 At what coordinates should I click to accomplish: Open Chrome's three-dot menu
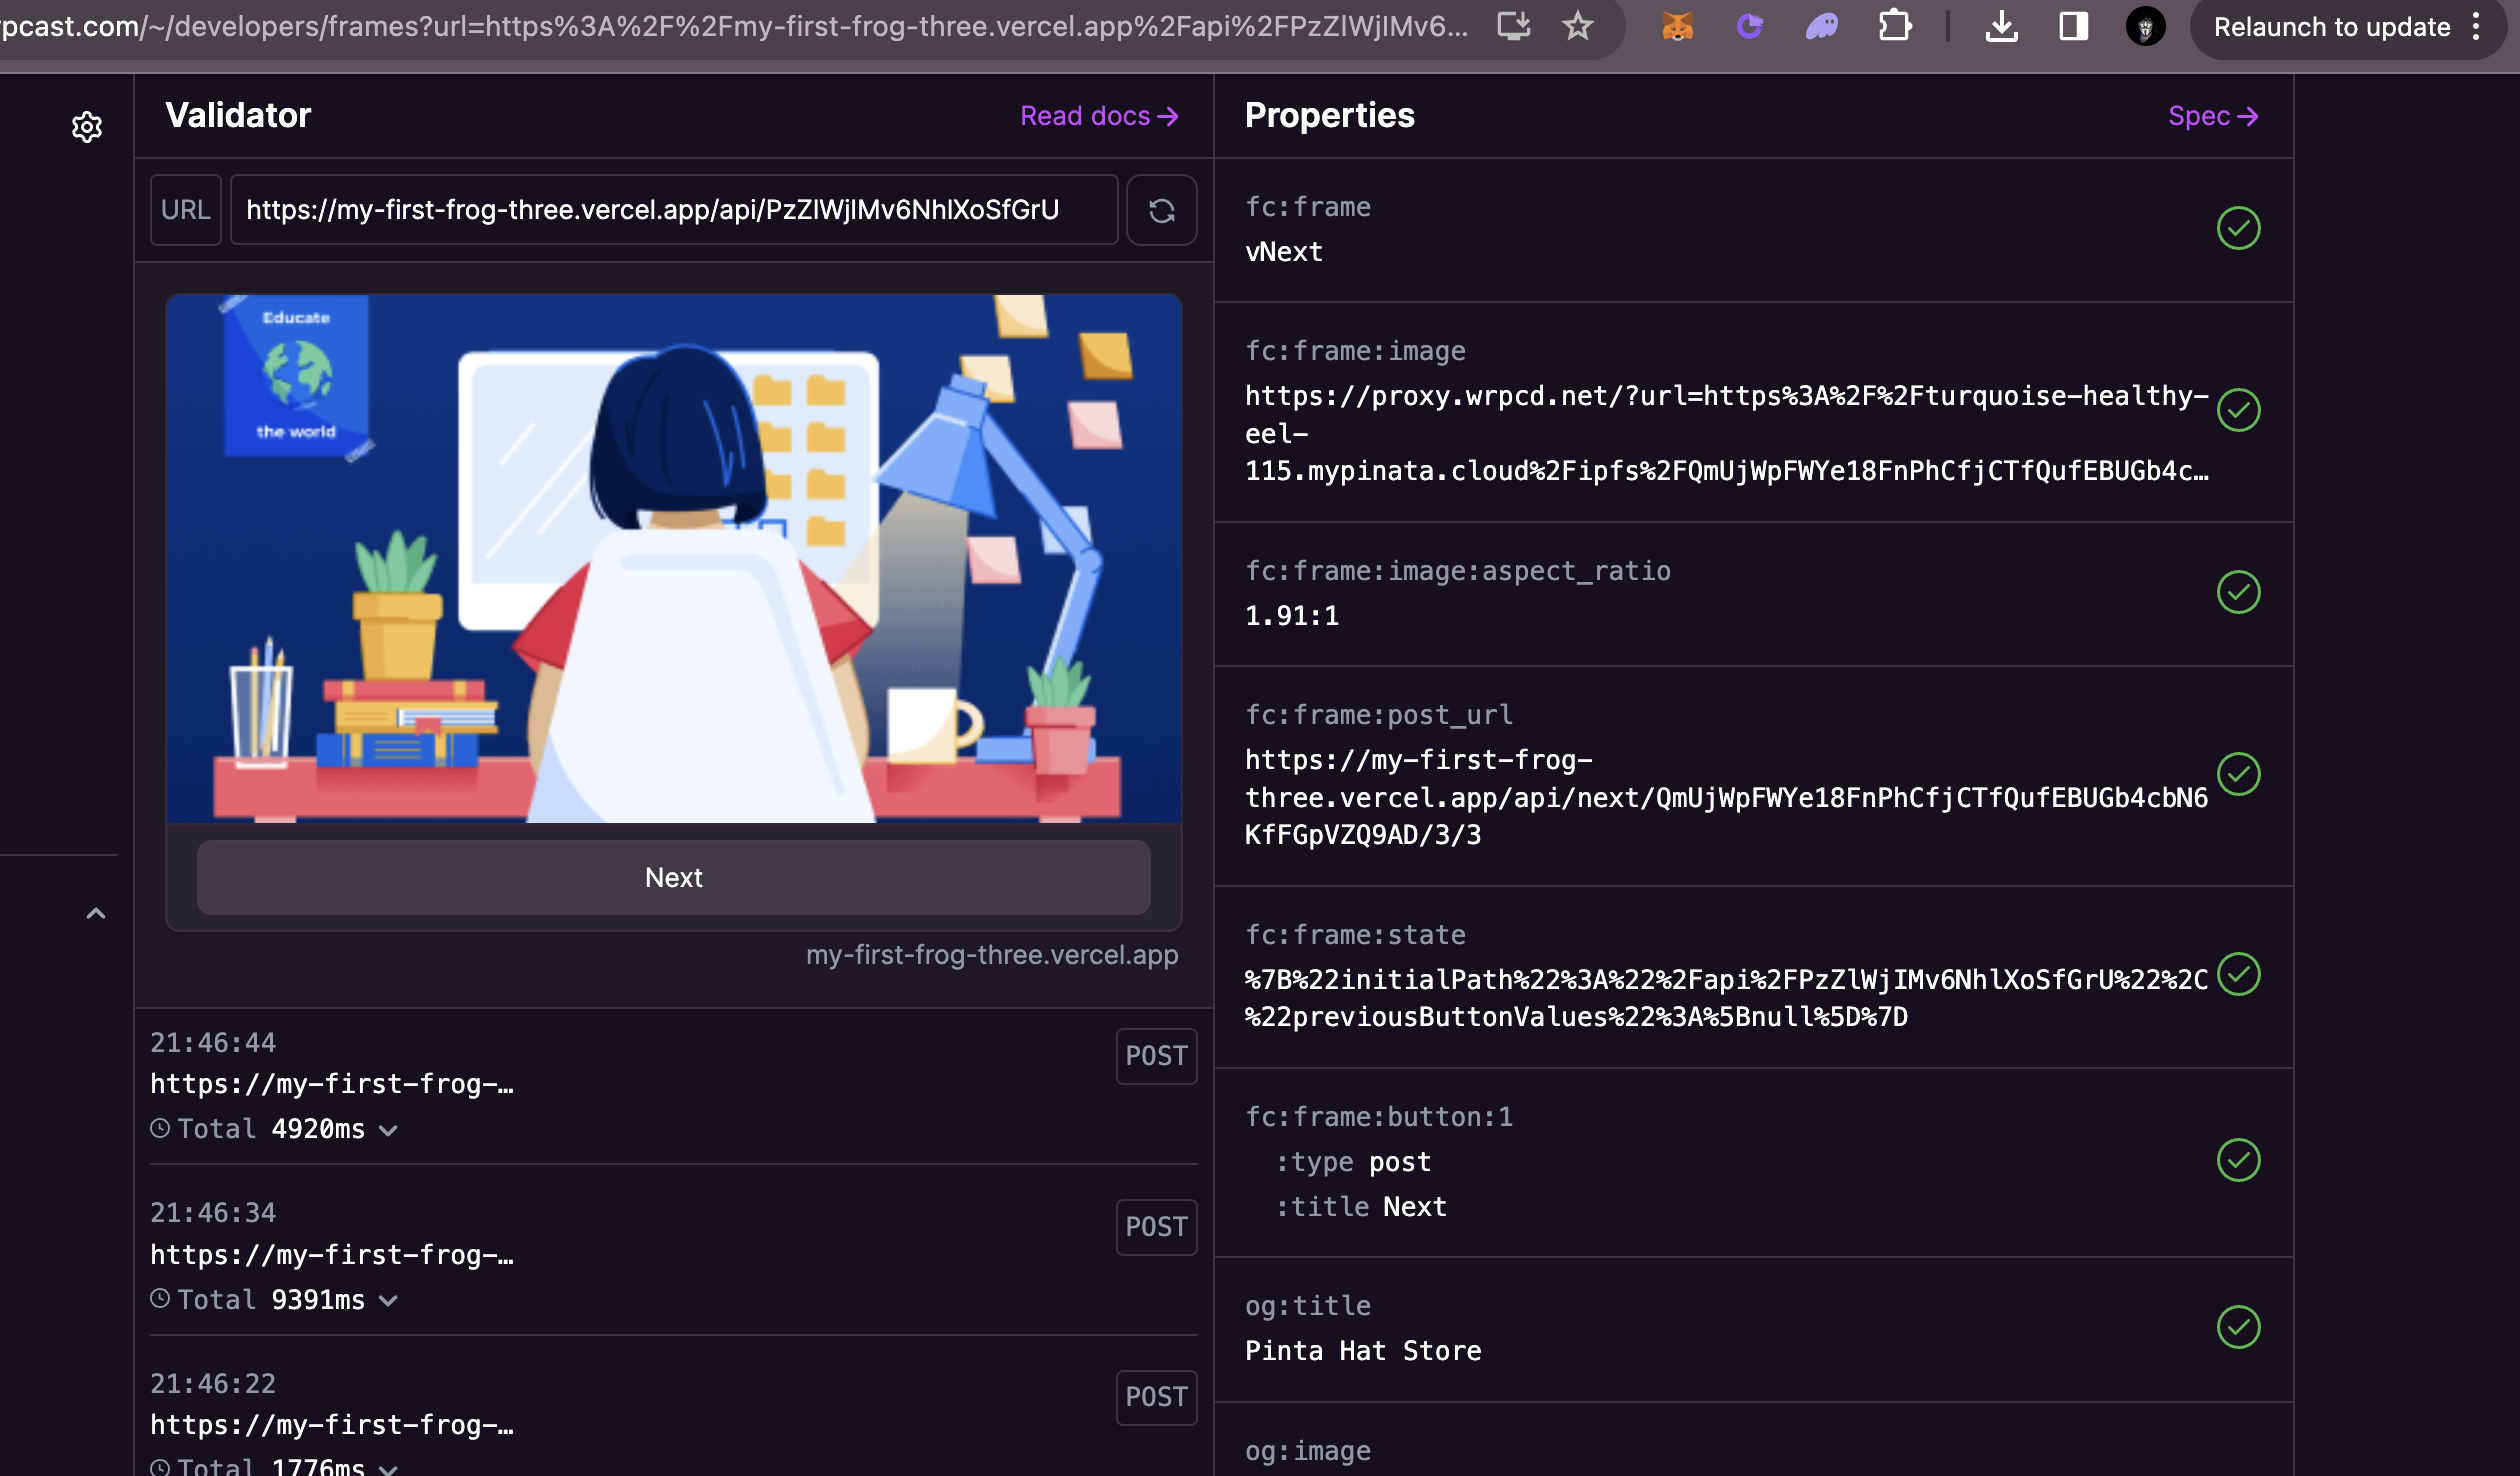(2475, 27)
